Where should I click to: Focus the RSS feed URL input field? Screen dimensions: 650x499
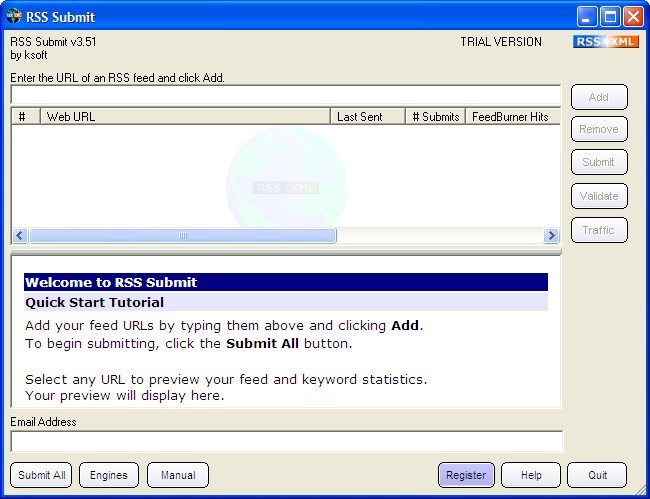tap(286, 95)
